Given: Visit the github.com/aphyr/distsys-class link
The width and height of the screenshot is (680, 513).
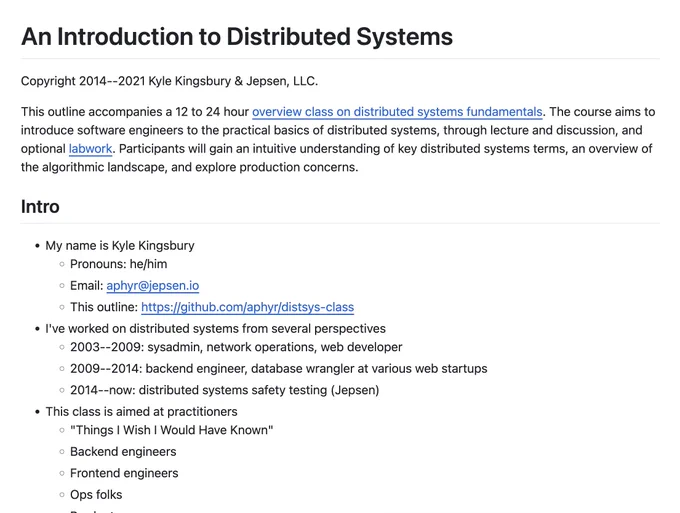Looking at the screenshot, I should click(x=248, y=307).
